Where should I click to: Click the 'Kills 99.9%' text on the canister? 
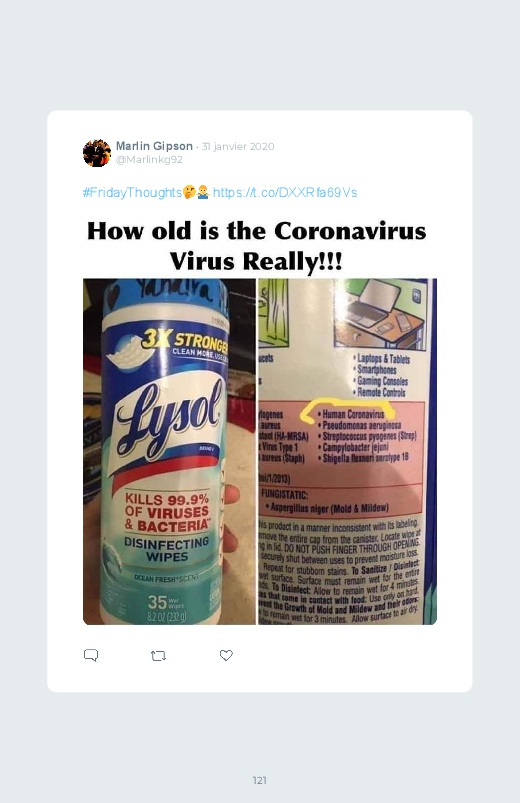(167, 499)
